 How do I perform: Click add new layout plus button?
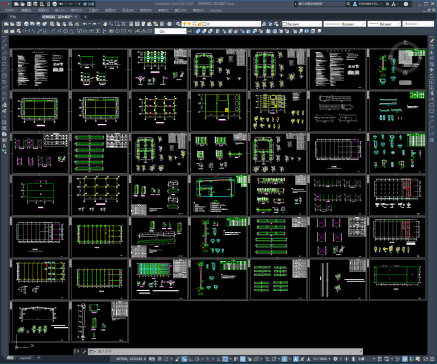pos(38,358)
